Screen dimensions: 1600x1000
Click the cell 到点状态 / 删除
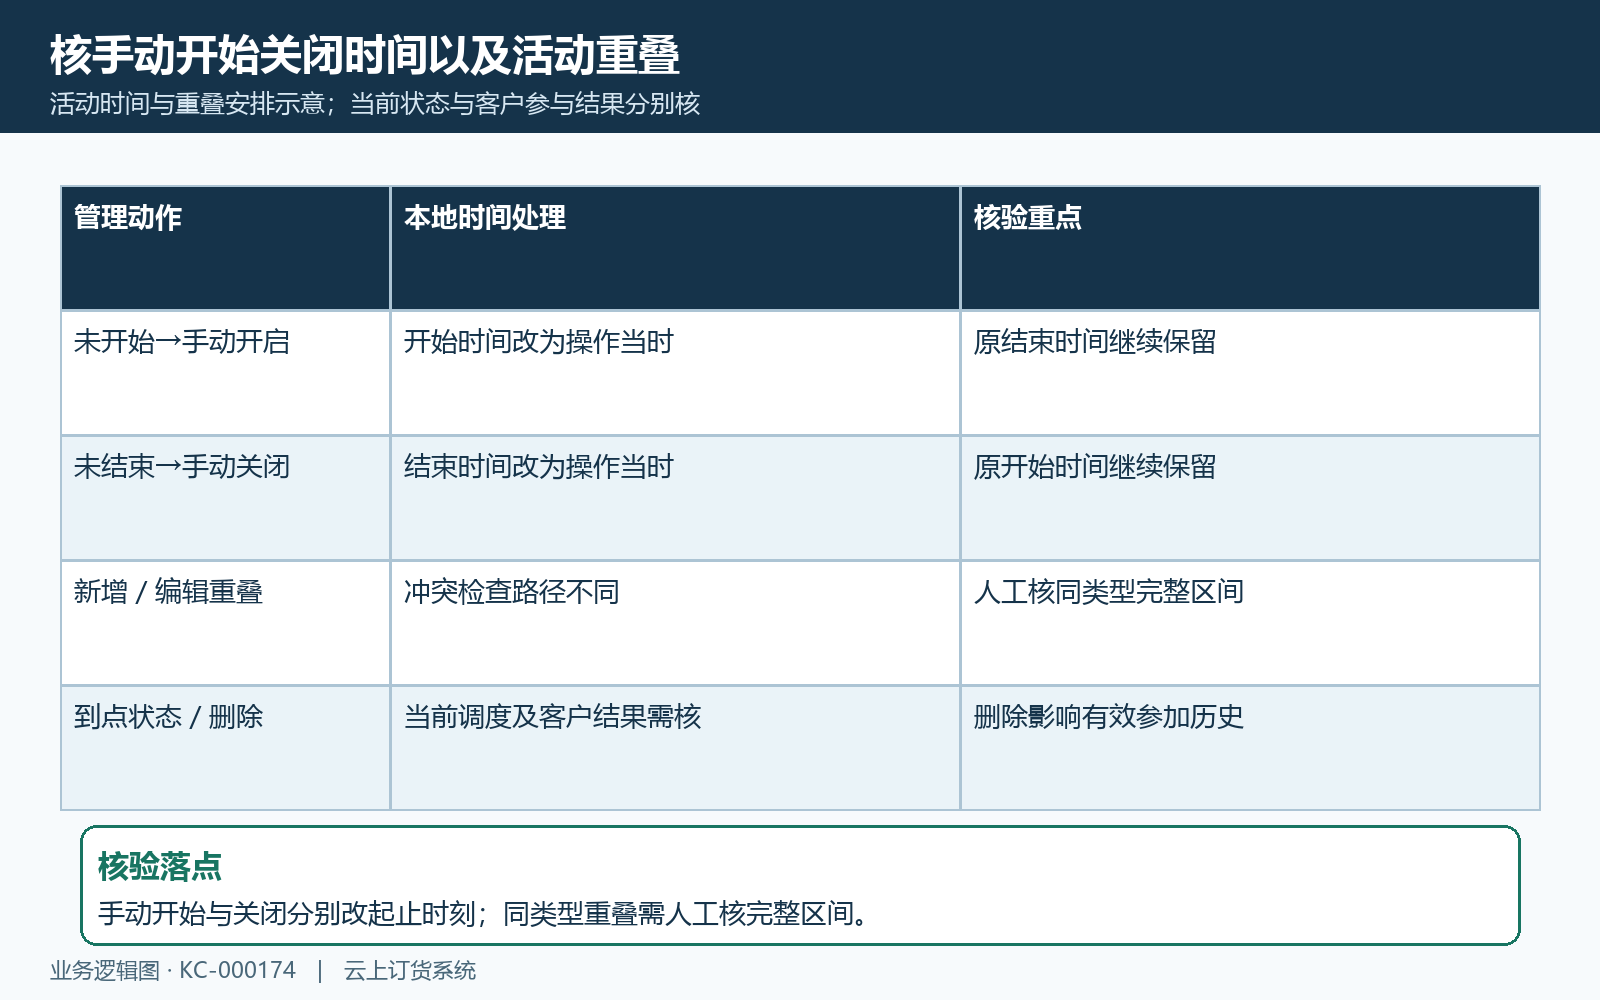pos(226,748)
